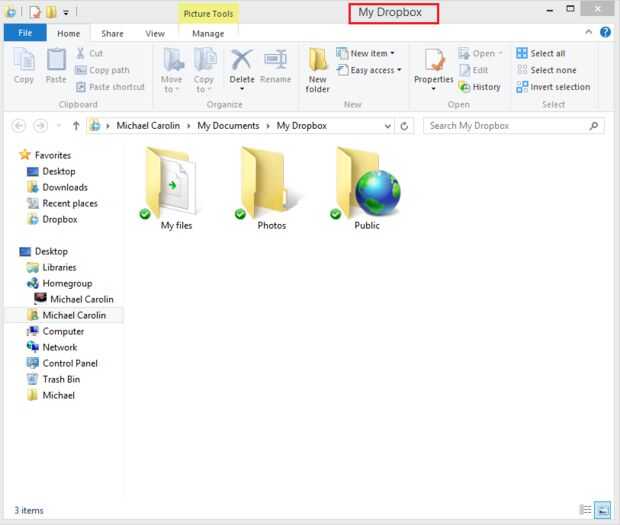The width and height of the screenshot is (620, 525).
Task: Open Control Panel in navigation pane
Action: 62,363
